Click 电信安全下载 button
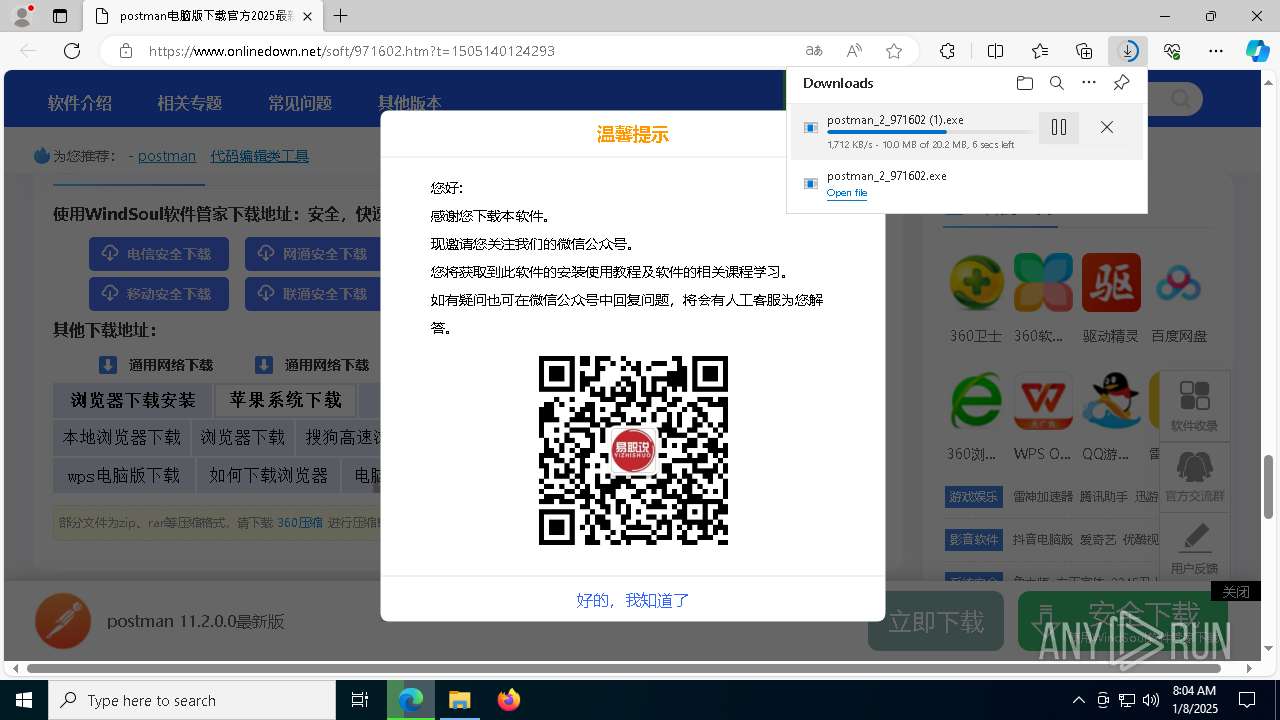This screenshot has height=720, width=1280. [x=159, y=254]
